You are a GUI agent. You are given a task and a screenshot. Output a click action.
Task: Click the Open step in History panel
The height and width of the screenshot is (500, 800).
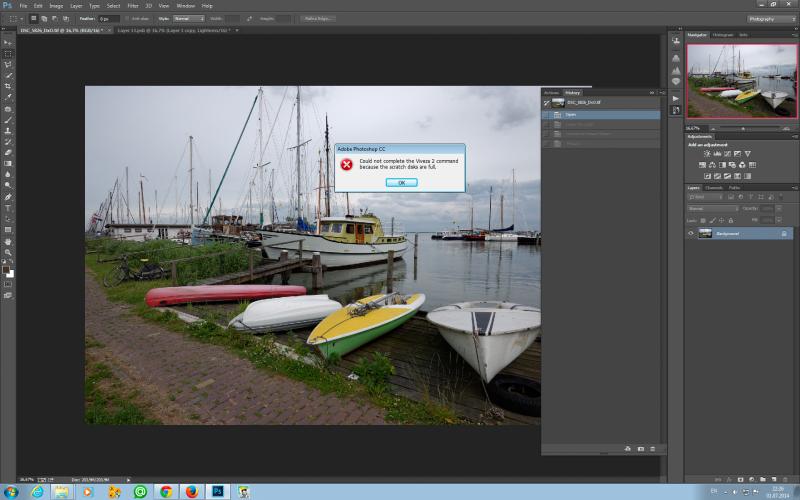(x=601, y=115)
